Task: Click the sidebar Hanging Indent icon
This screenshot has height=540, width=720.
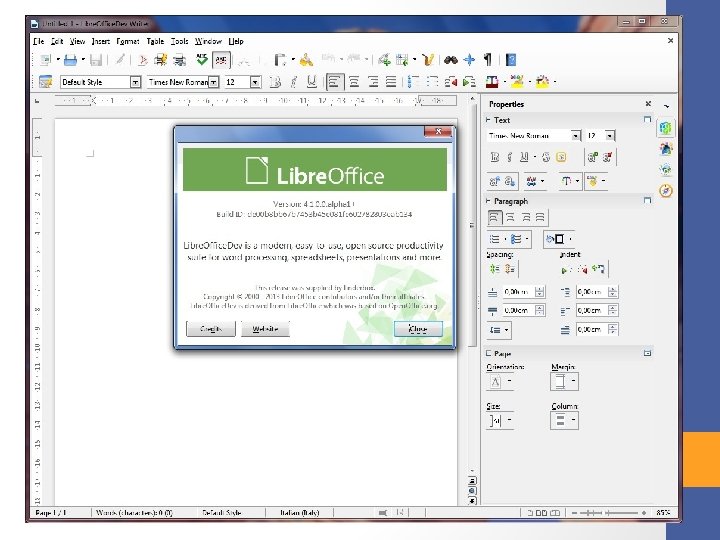Action: [598, 269]
